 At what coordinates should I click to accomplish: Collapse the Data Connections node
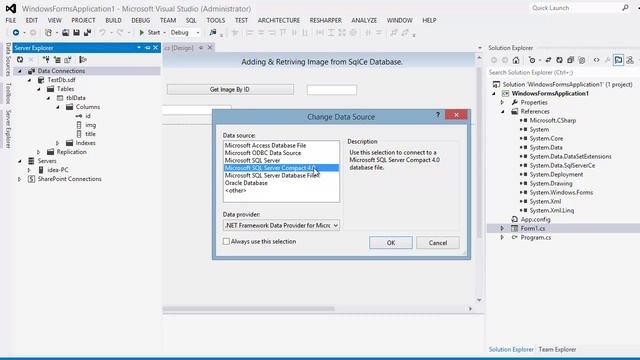pos(20,71)
